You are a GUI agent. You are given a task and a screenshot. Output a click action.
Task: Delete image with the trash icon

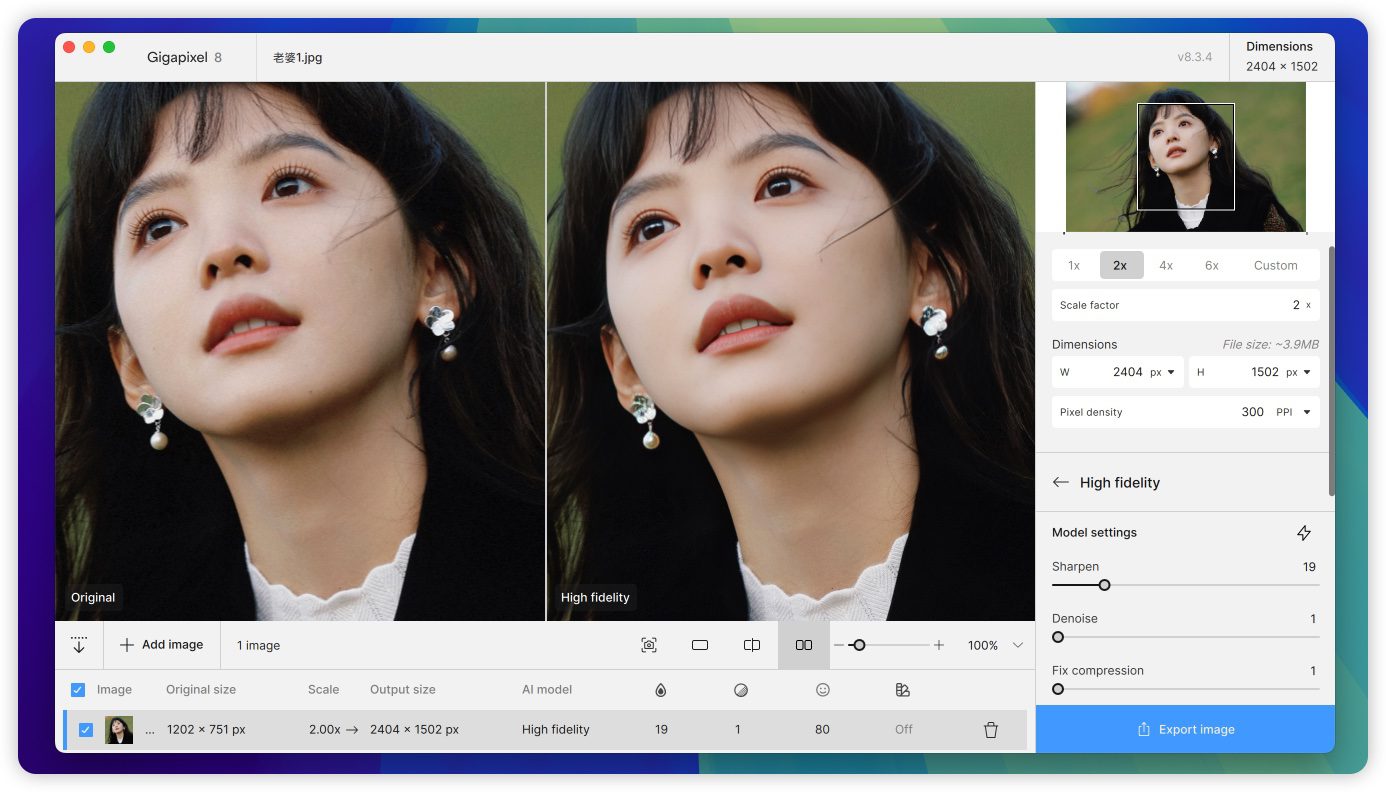tap(991, 730)
